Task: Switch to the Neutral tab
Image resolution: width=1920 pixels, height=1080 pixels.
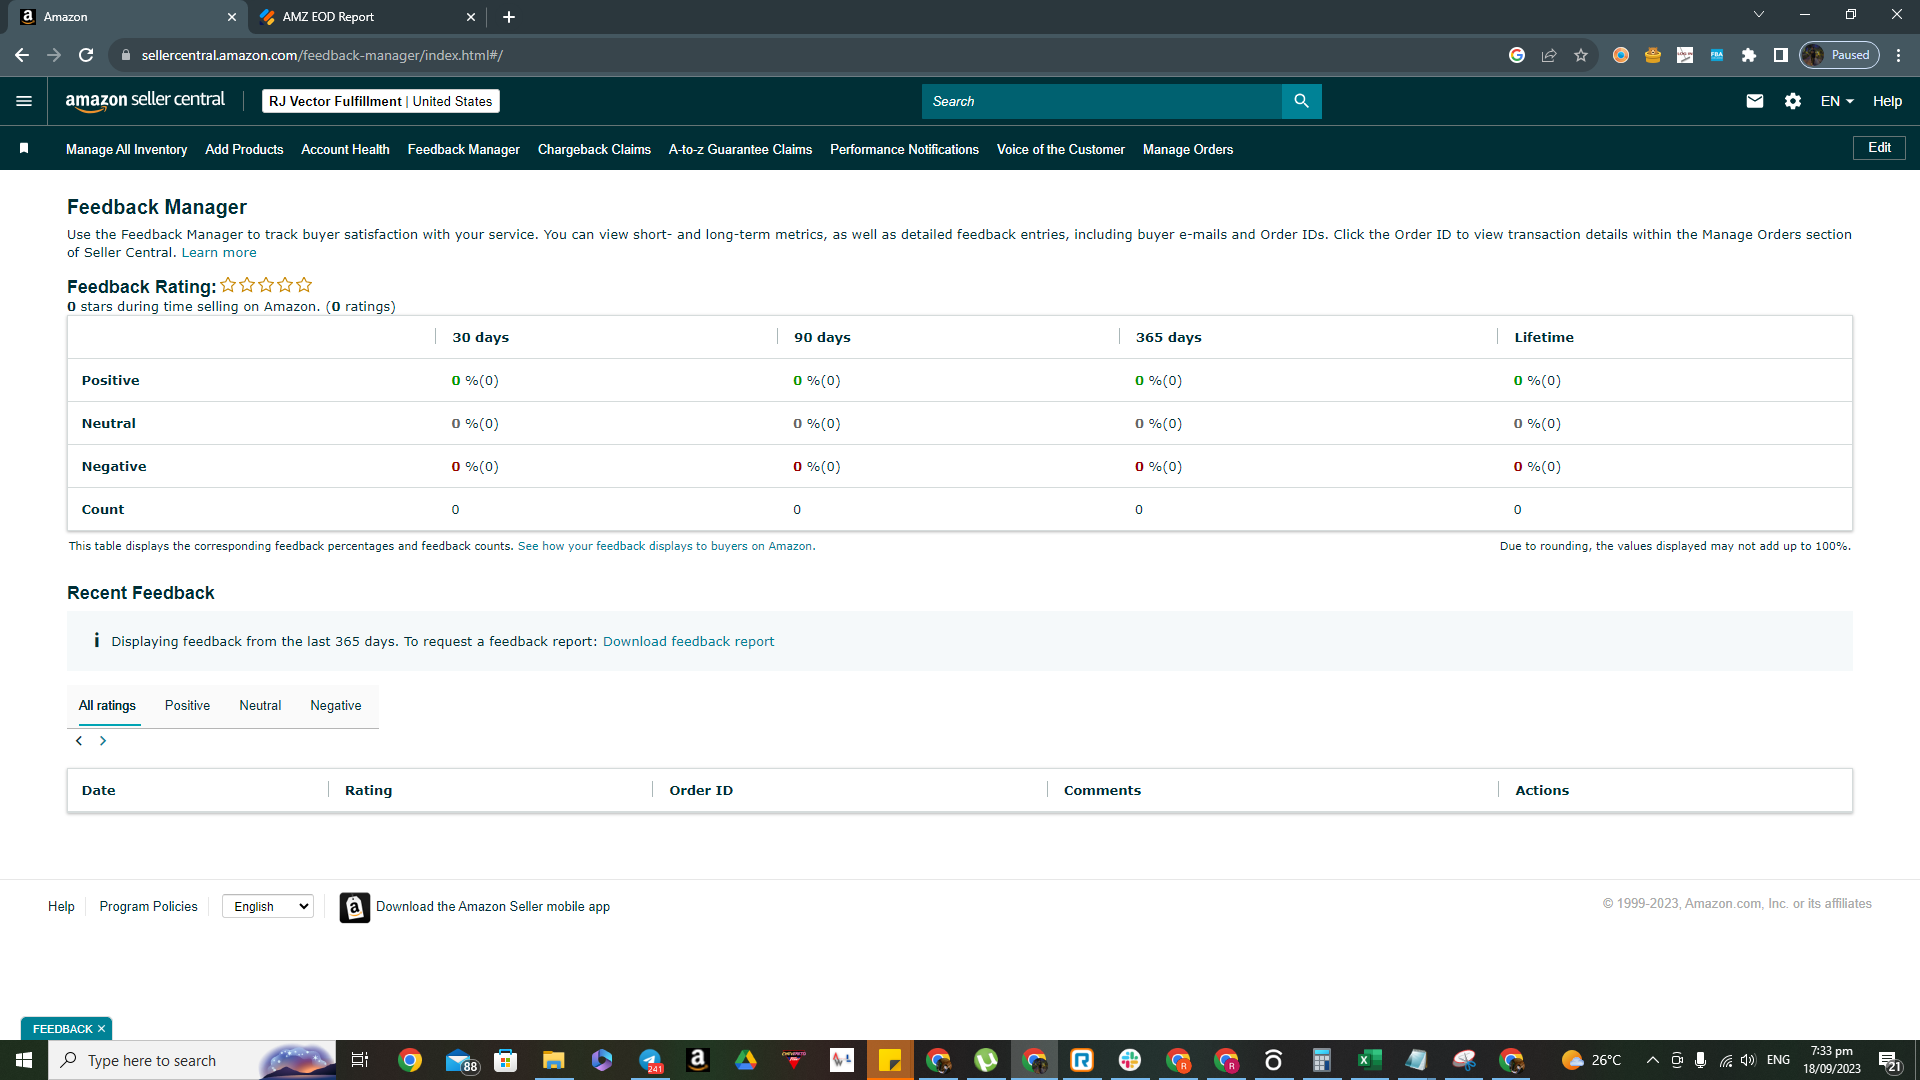Action: [260, 706]
